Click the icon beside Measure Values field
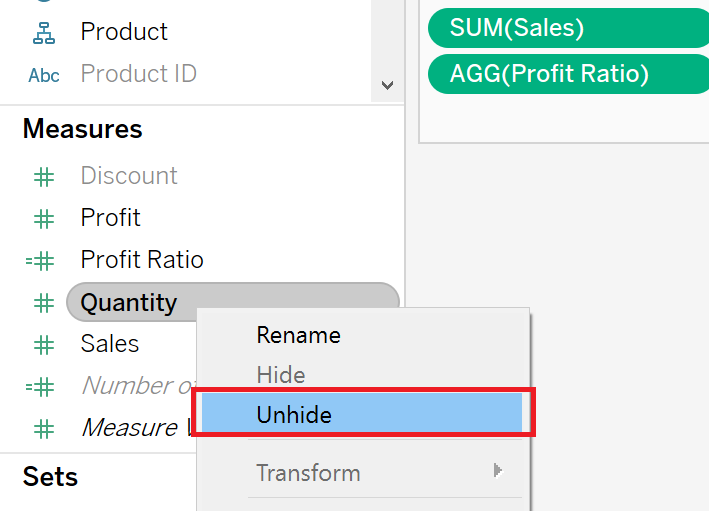 click(44, 429)
